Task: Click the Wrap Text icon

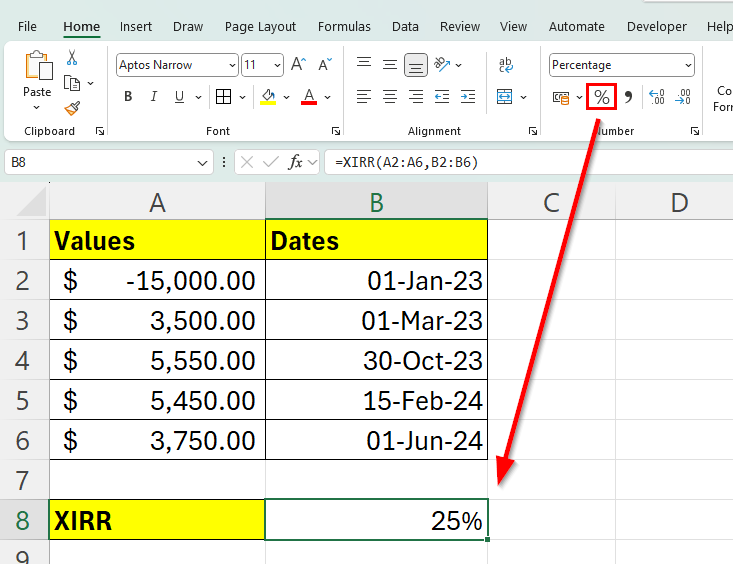Action: [x=506, y=65]
